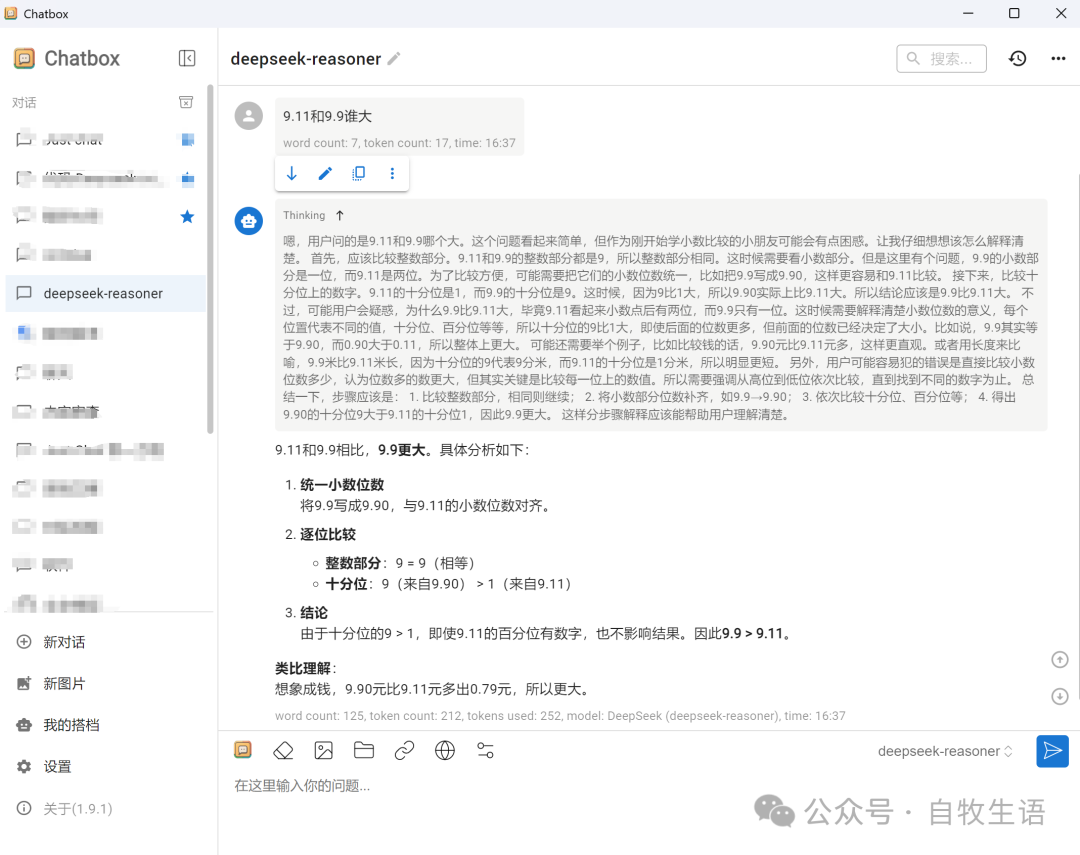
Task: Copy the user message
Action: [x=359, y=174]
